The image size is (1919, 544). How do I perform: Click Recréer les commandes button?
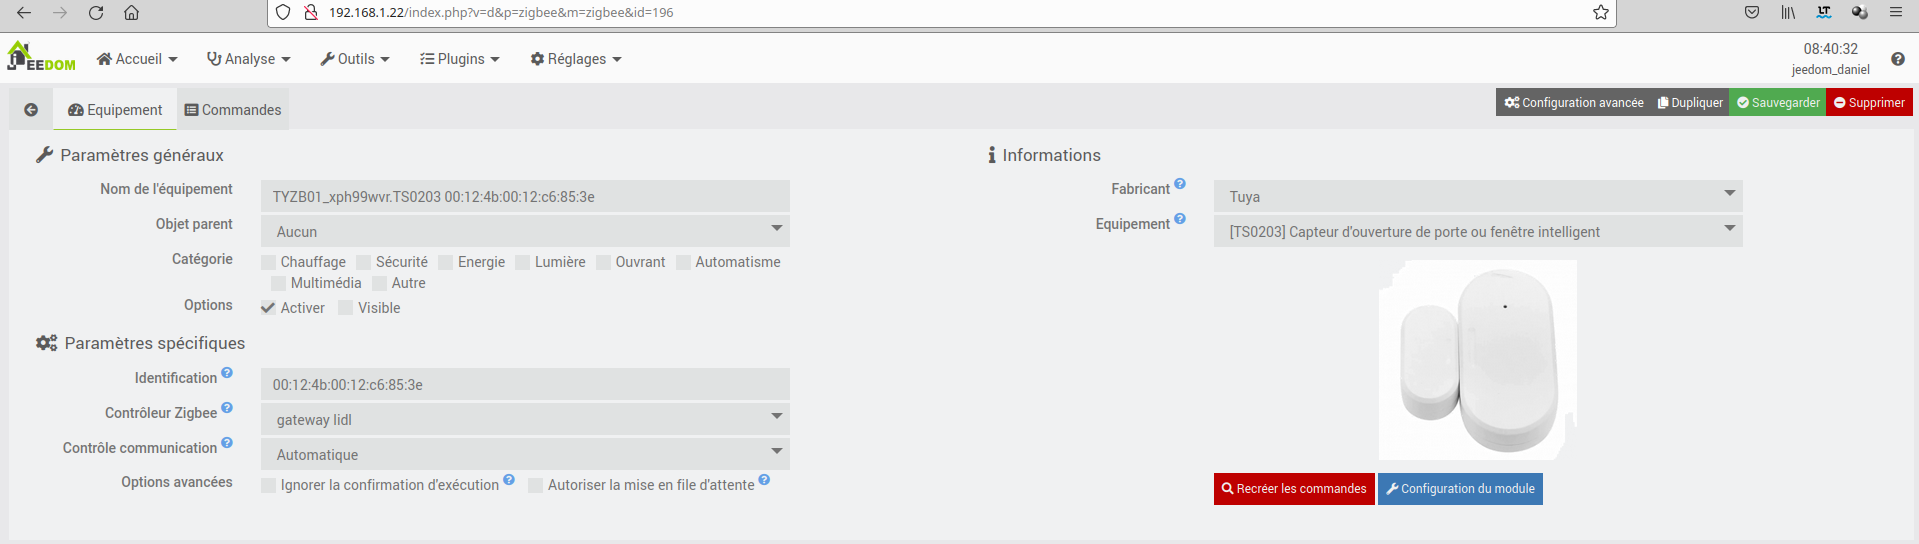coord(1293,489)
